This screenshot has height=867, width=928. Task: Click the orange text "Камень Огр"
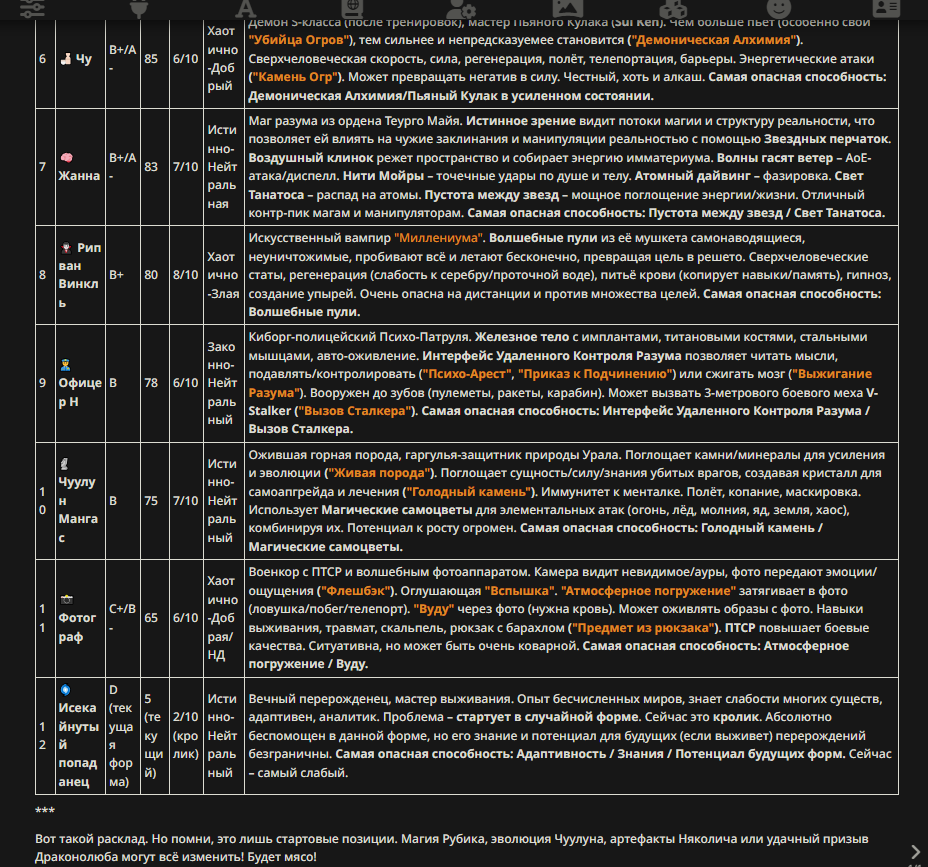[295, 77]
